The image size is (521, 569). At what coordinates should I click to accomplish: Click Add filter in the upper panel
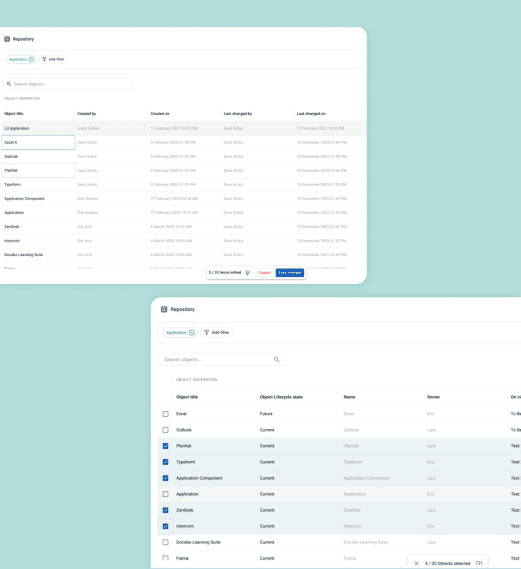[x=53, y=59]
